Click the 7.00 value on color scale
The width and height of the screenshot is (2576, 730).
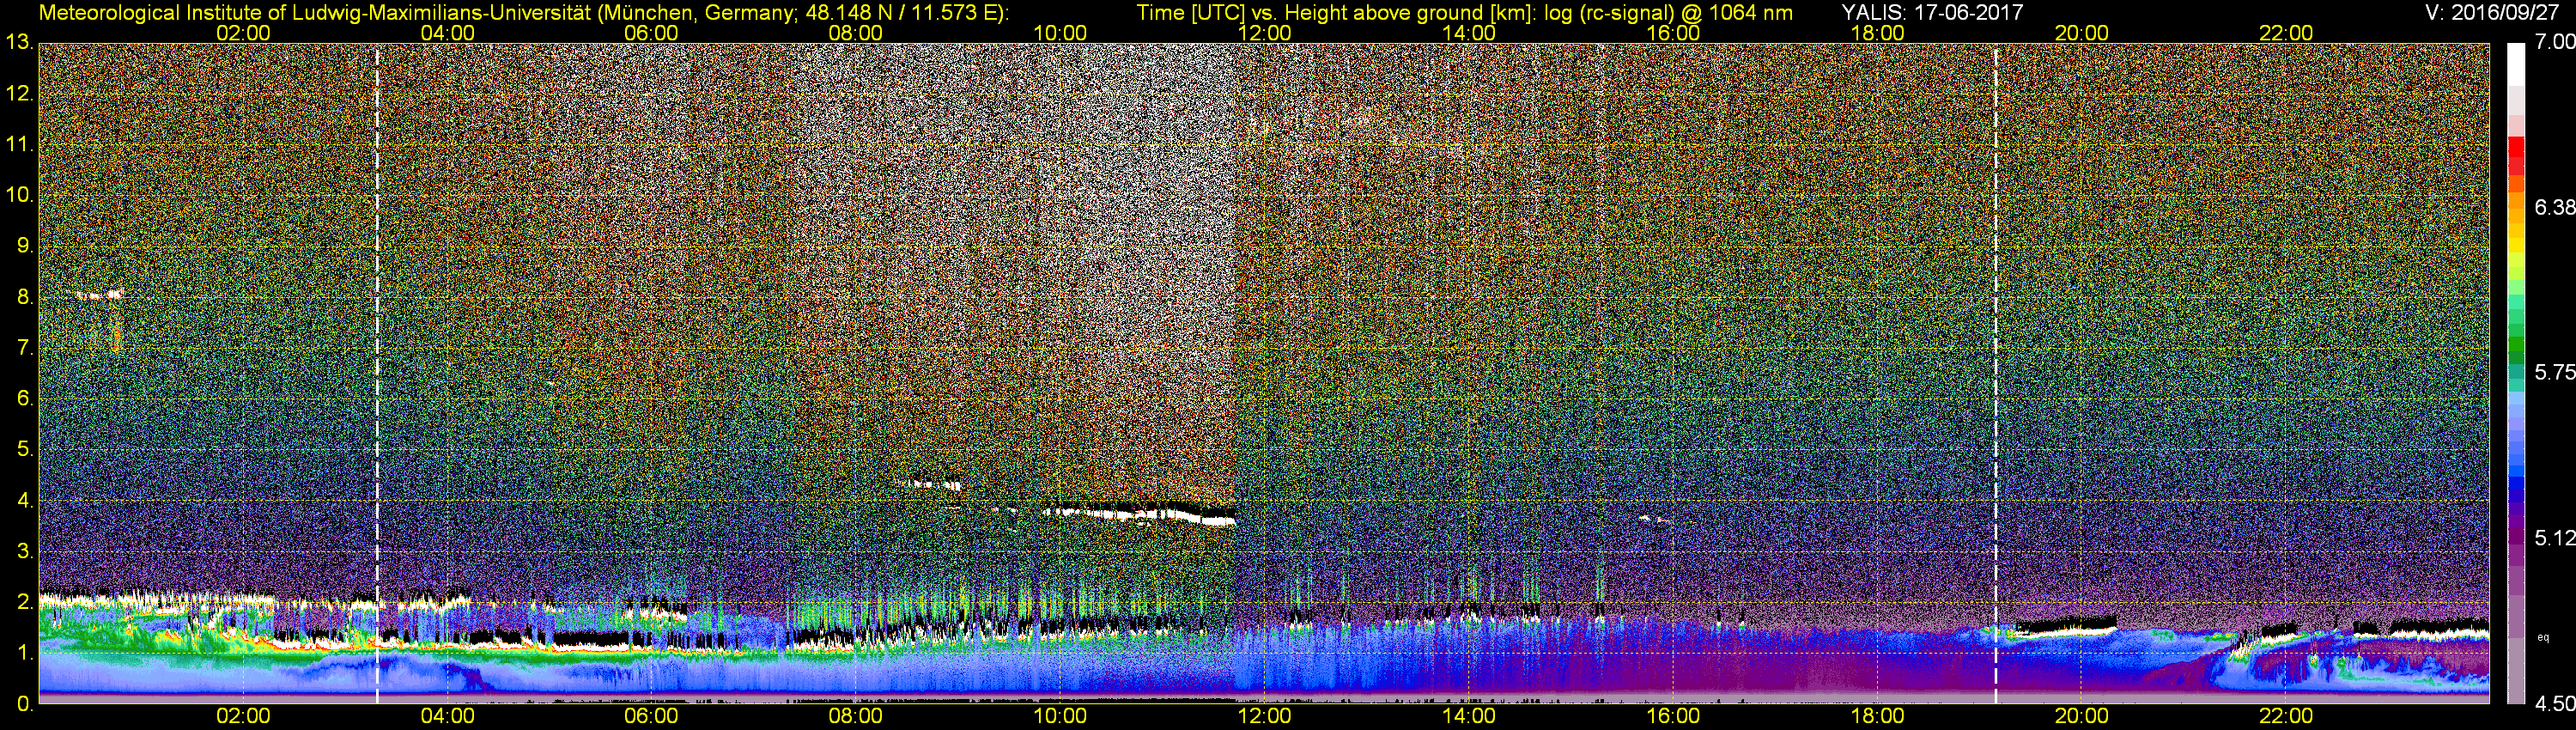click(2554, 42)
